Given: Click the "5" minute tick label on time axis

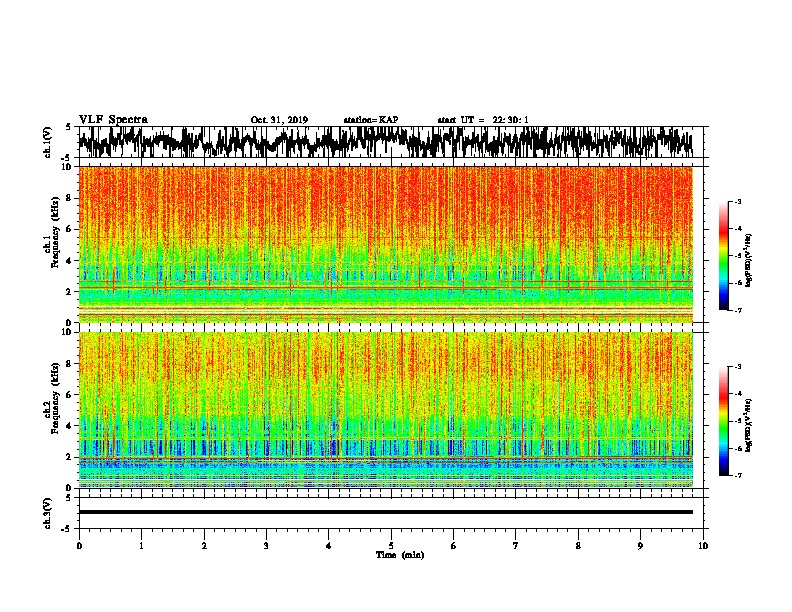Looking at the screenshot, I should coord(391,546).
